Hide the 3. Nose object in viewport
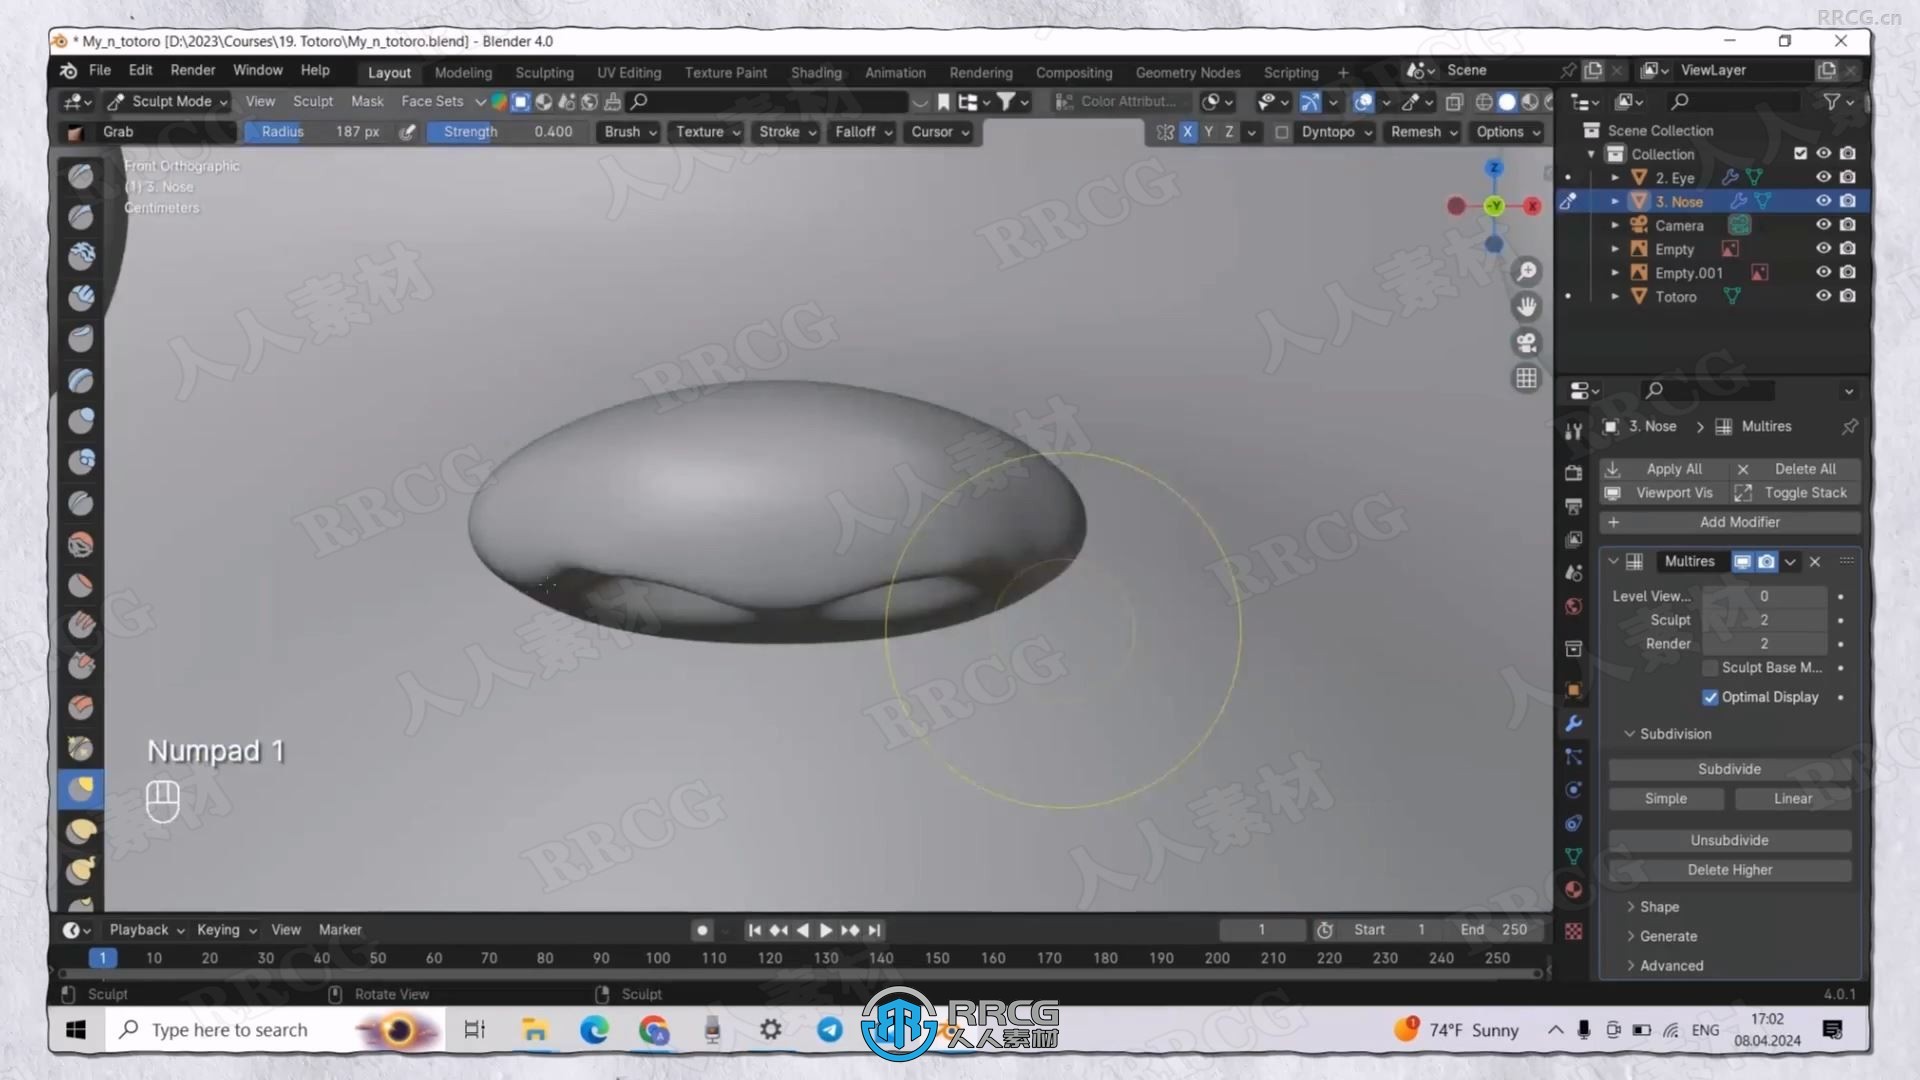1920x1080 pixels. coord(1823,201)
